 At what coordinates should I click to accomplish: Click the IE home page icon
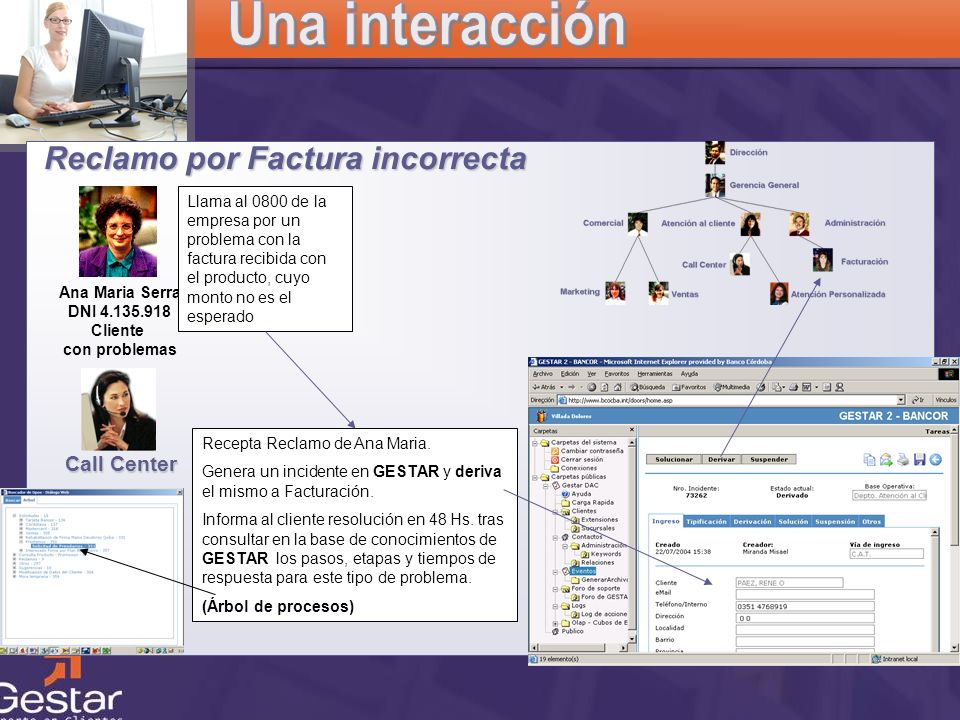[x=618, y=387]
